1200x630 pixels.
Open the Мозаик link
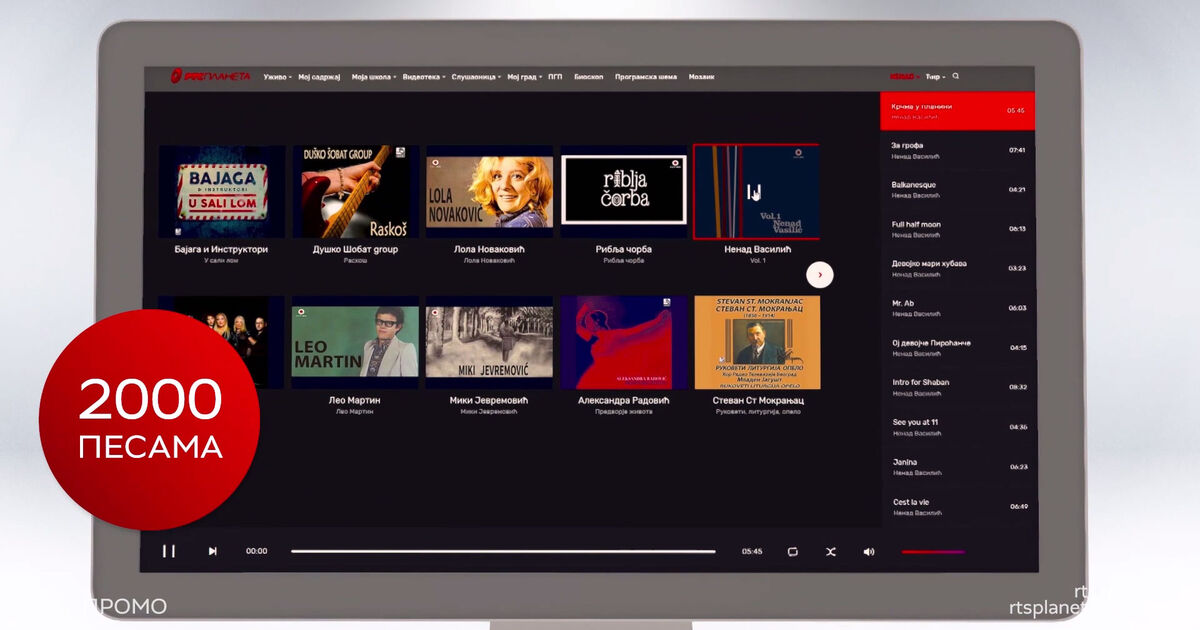(701, 77)
